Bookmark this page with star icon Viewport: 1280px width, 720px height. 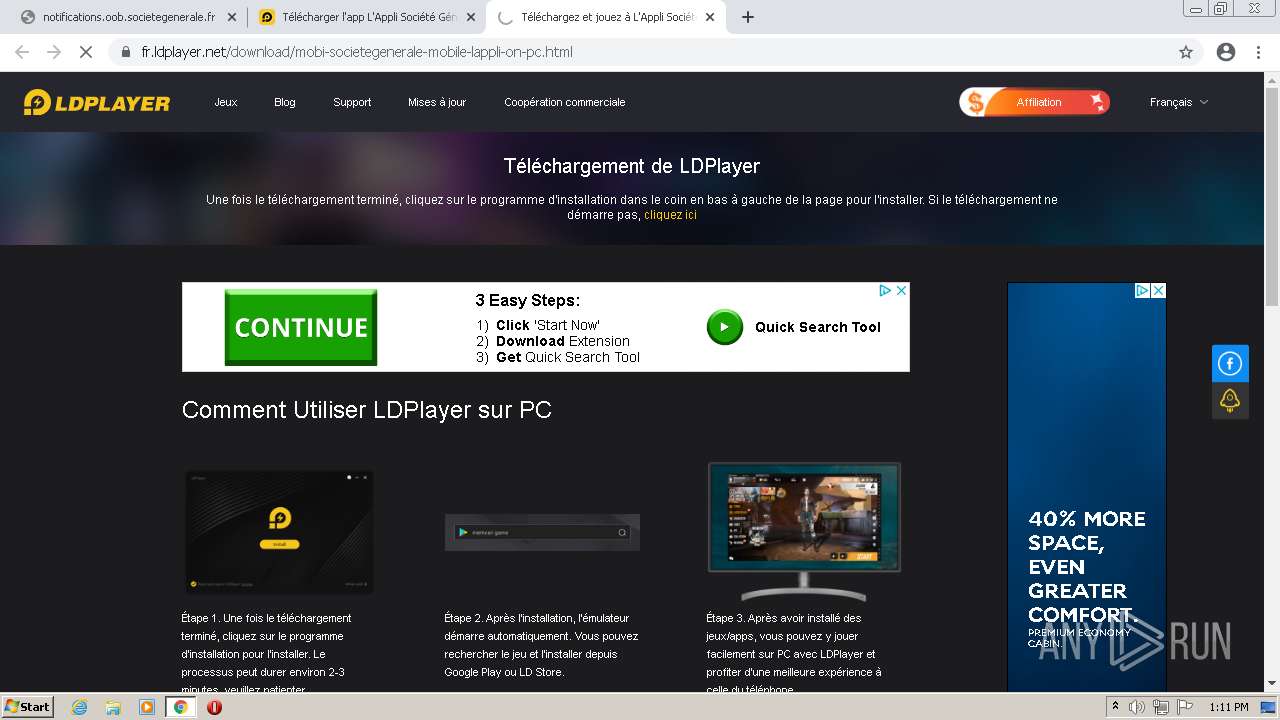[1186, 52]
